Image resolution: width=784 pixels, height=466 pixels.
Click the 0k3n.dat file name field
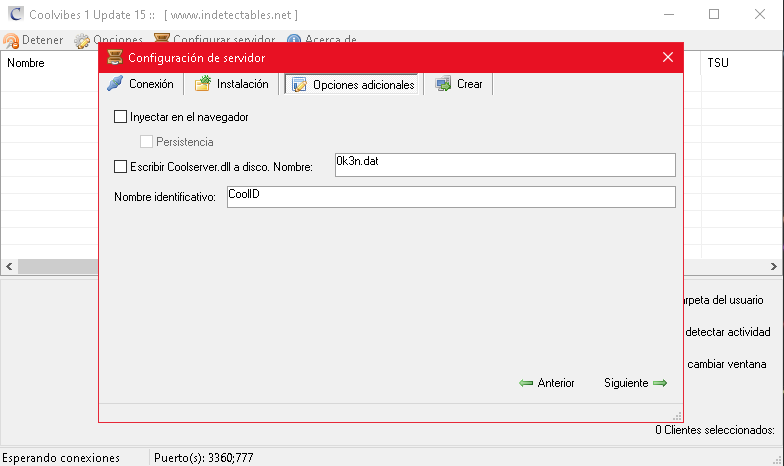505,164
